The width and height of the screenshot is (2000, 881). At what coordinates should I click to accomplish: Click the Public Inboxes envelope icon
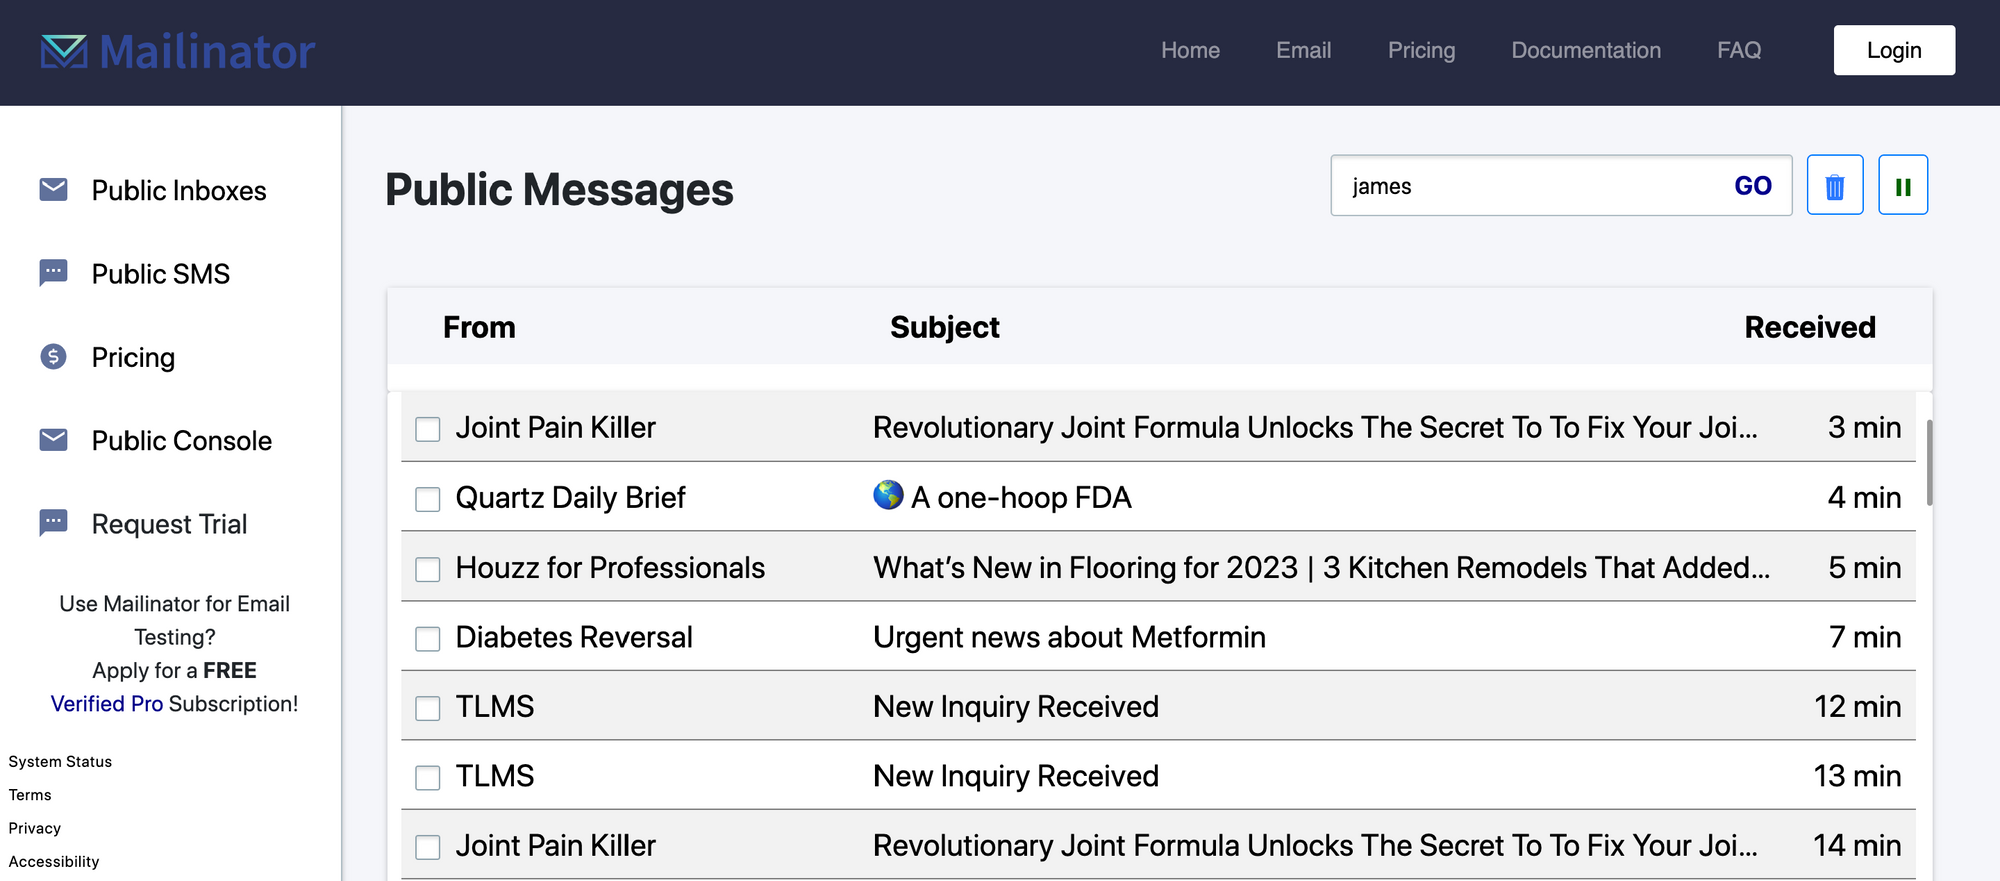53,189
